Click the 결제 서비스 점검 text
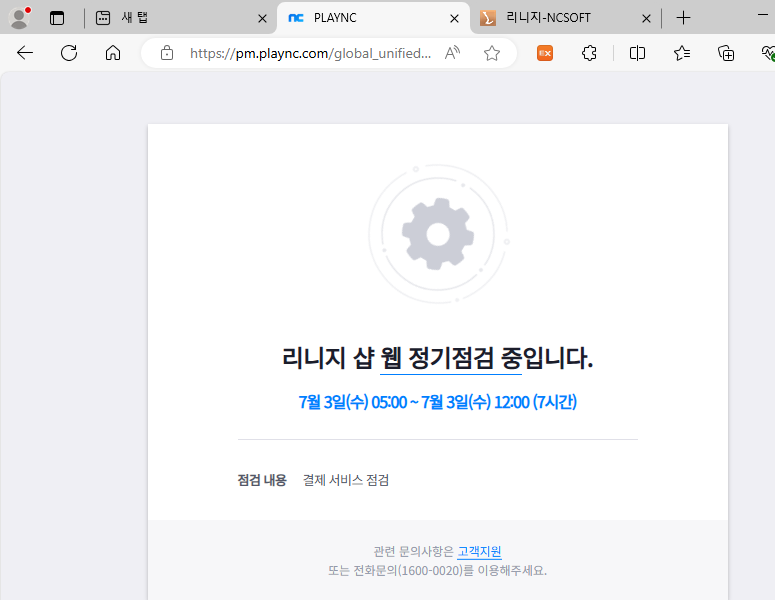This screenshot has width=775, height=600. click(346, 480)
